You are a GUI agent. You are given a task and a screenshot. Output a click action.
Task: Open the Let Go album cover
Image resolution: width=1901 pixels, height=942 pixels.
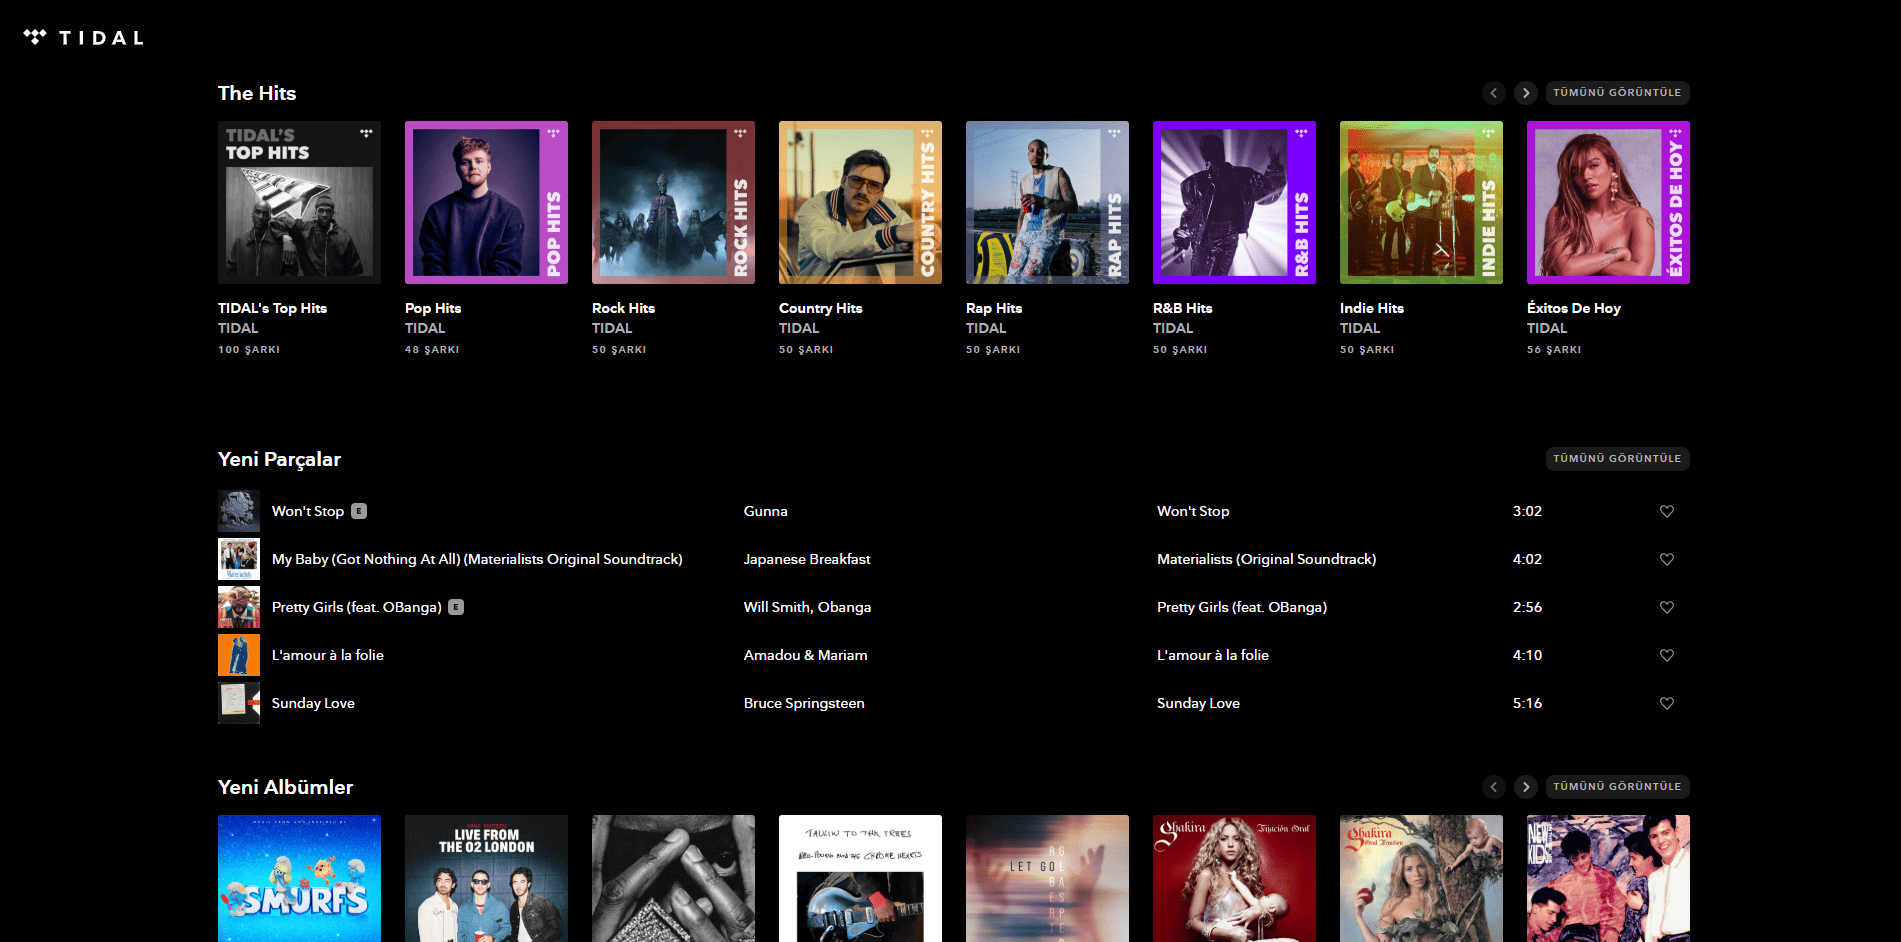pos(1047,878)
